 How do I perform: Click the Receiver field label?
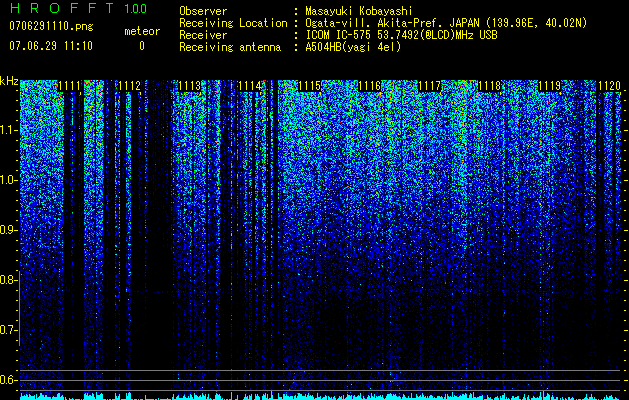pos(203,35)
